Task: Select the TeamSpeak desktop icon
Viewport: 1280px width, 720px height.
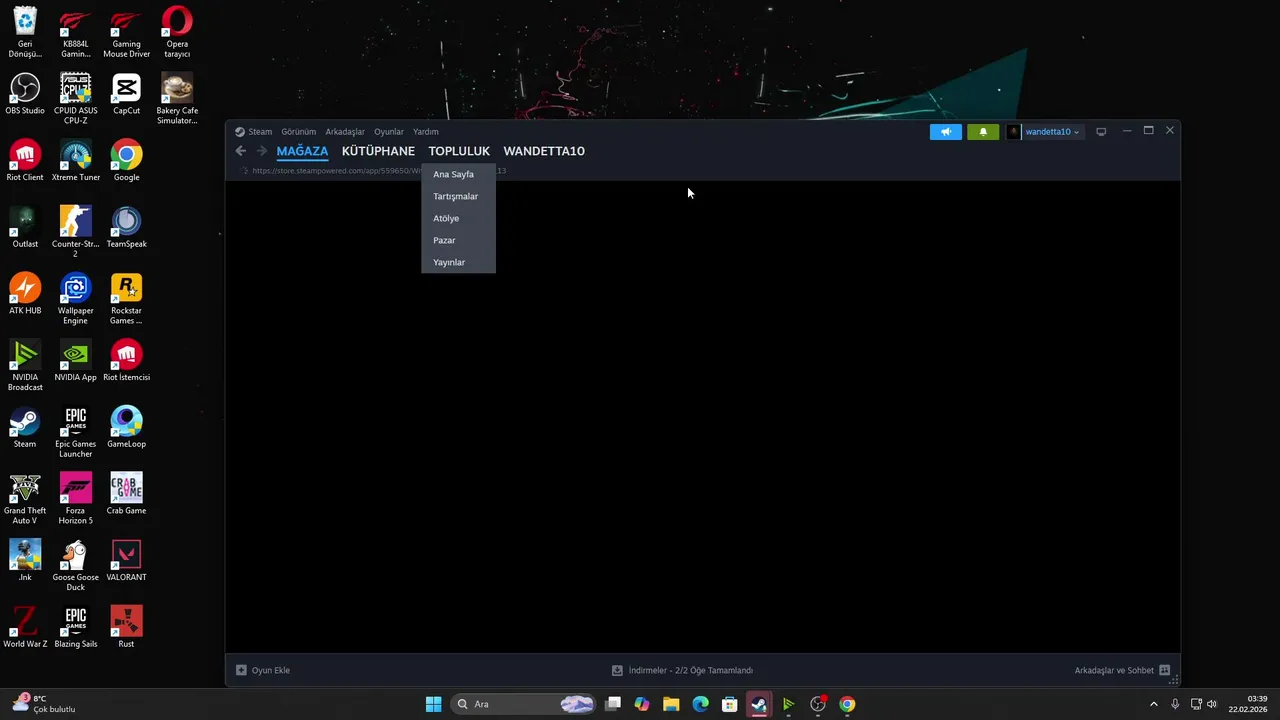Action: tap(126, 227)
